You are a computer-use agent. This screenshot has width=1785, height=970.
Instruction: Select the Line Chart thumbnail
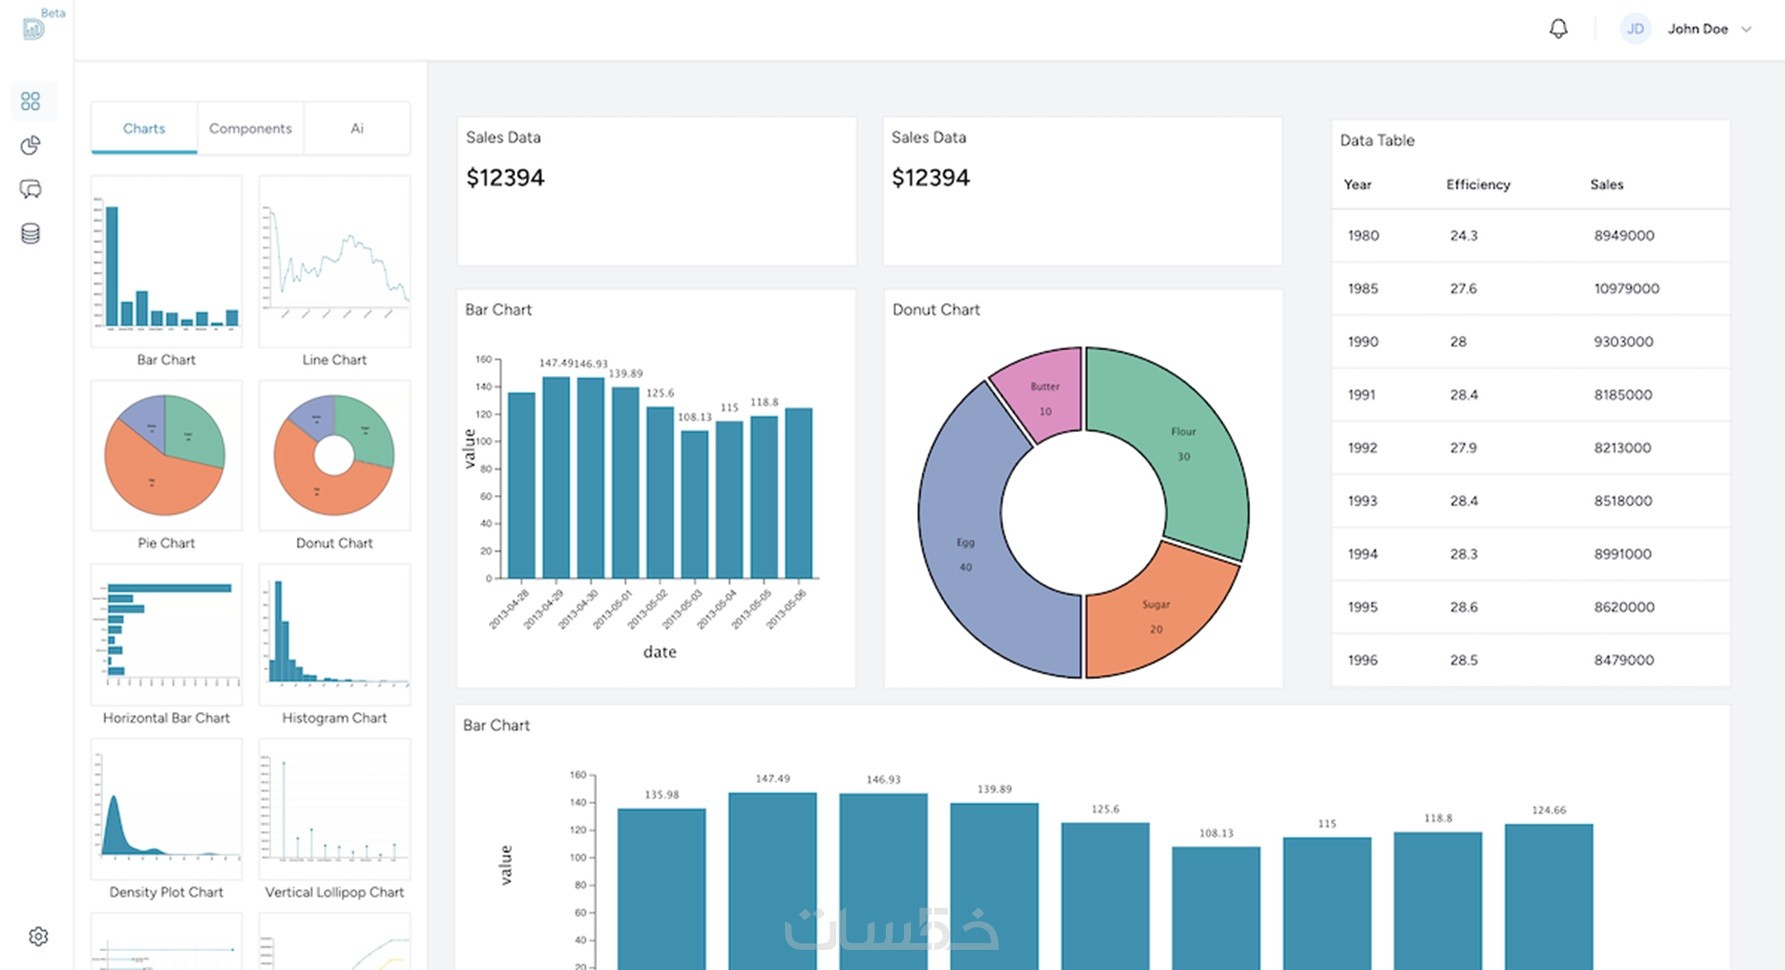pyautogui.click(x=334, y=262)
